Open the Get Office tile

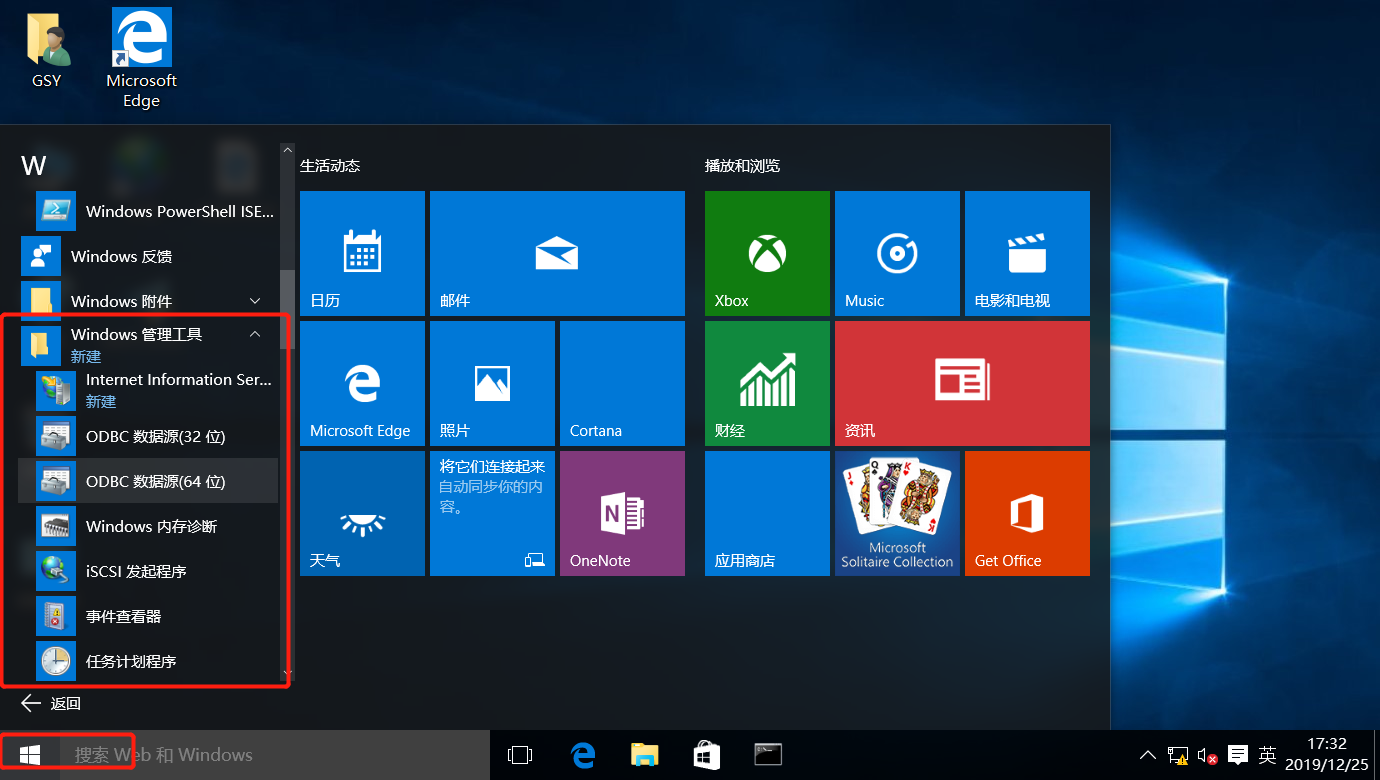click(x=1027, y=513)
